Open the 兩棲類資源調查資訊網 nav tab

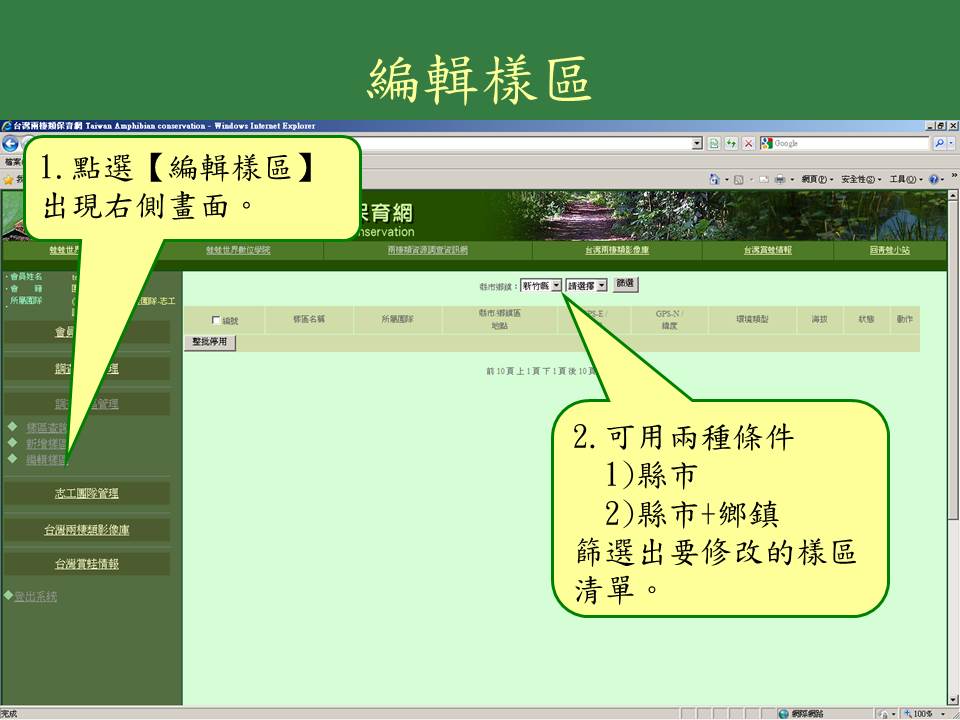[427, 250]
